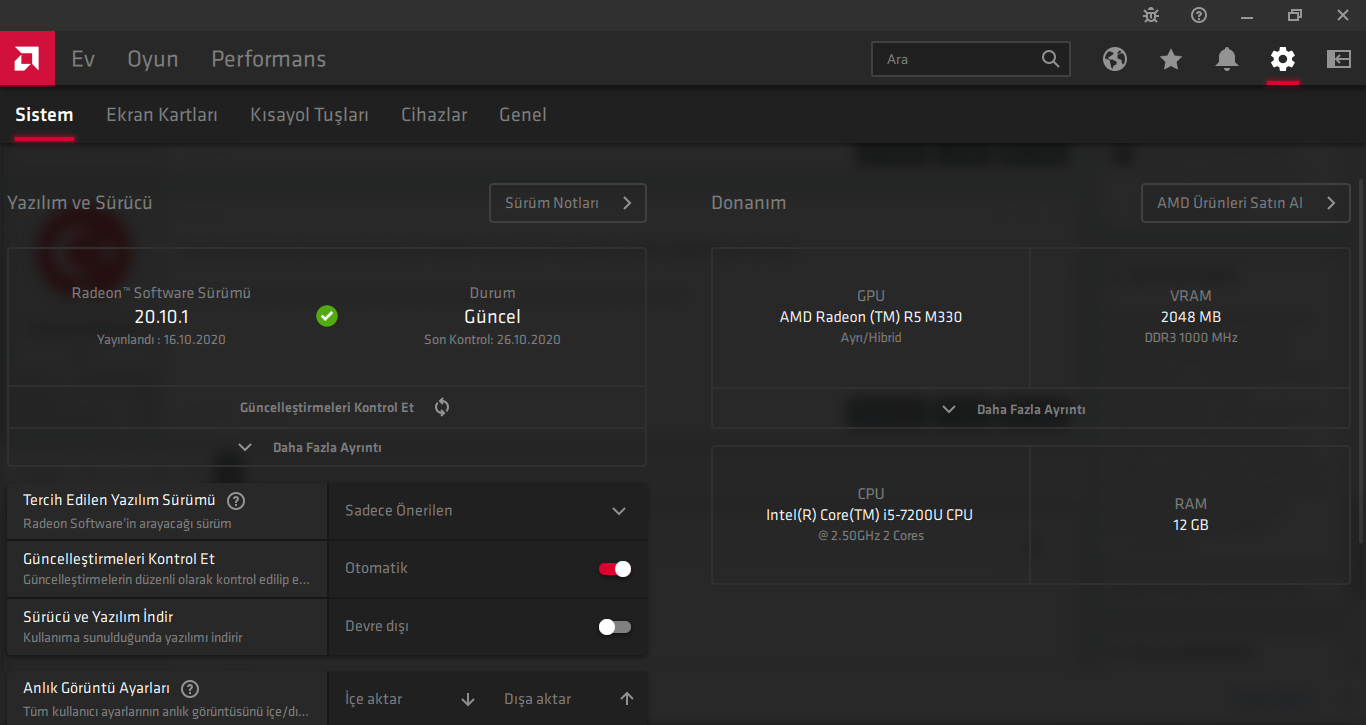Click the refresh icon beside Güncelleştirmeleri Kontrol Et

[442, 407]
